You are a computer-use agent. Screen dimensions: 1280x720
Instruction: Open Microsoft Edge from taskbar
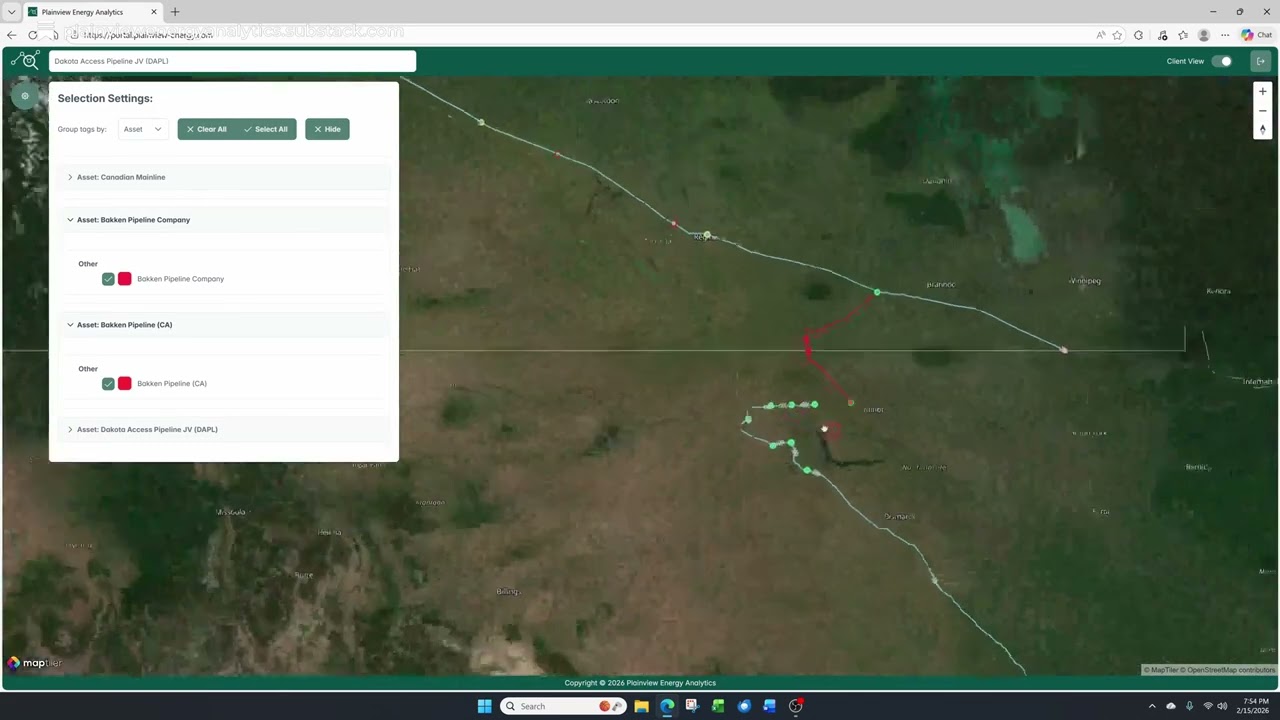[667, 706]
